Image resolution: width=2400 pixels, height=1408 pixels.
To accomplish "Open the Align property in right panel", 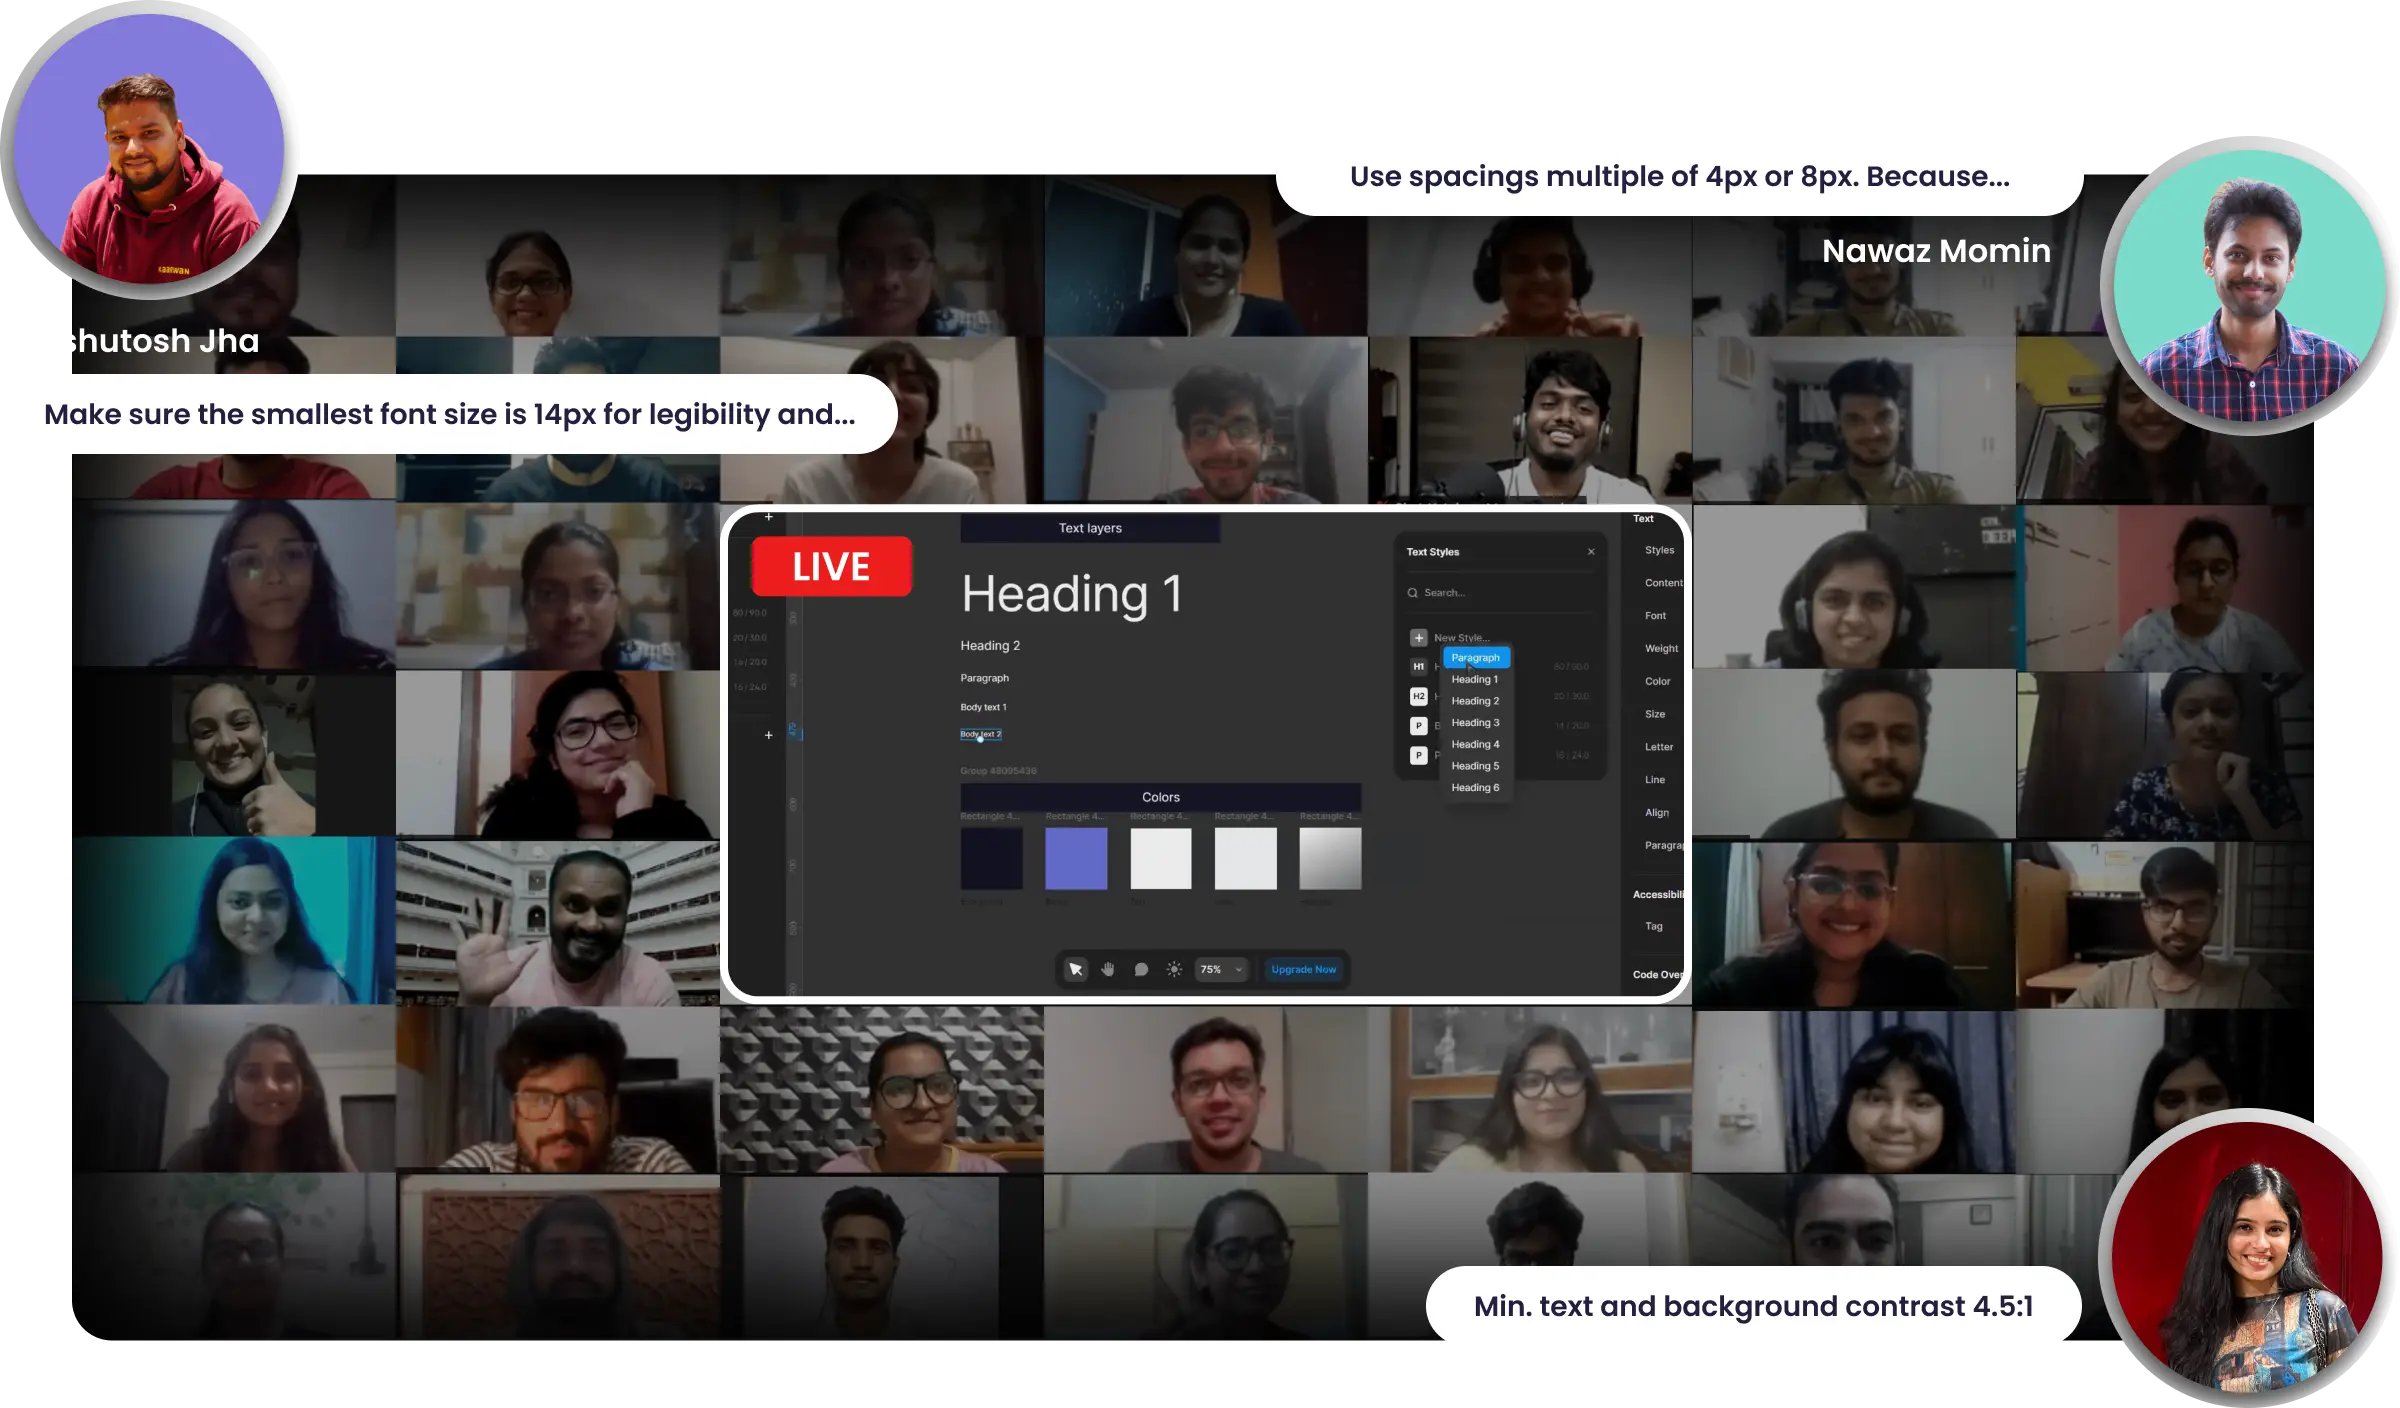I will [1657, 813].
